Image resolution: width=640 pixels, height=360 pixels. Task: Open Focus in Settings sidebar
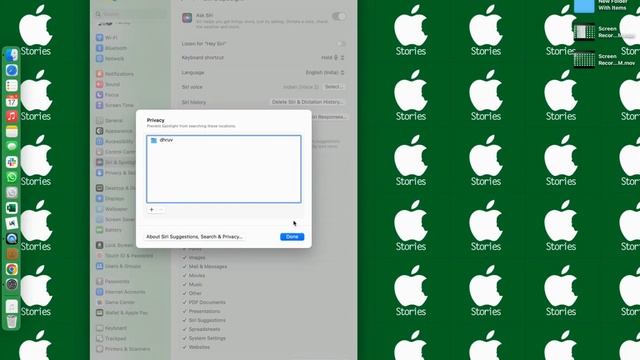(x=107, y=95)
